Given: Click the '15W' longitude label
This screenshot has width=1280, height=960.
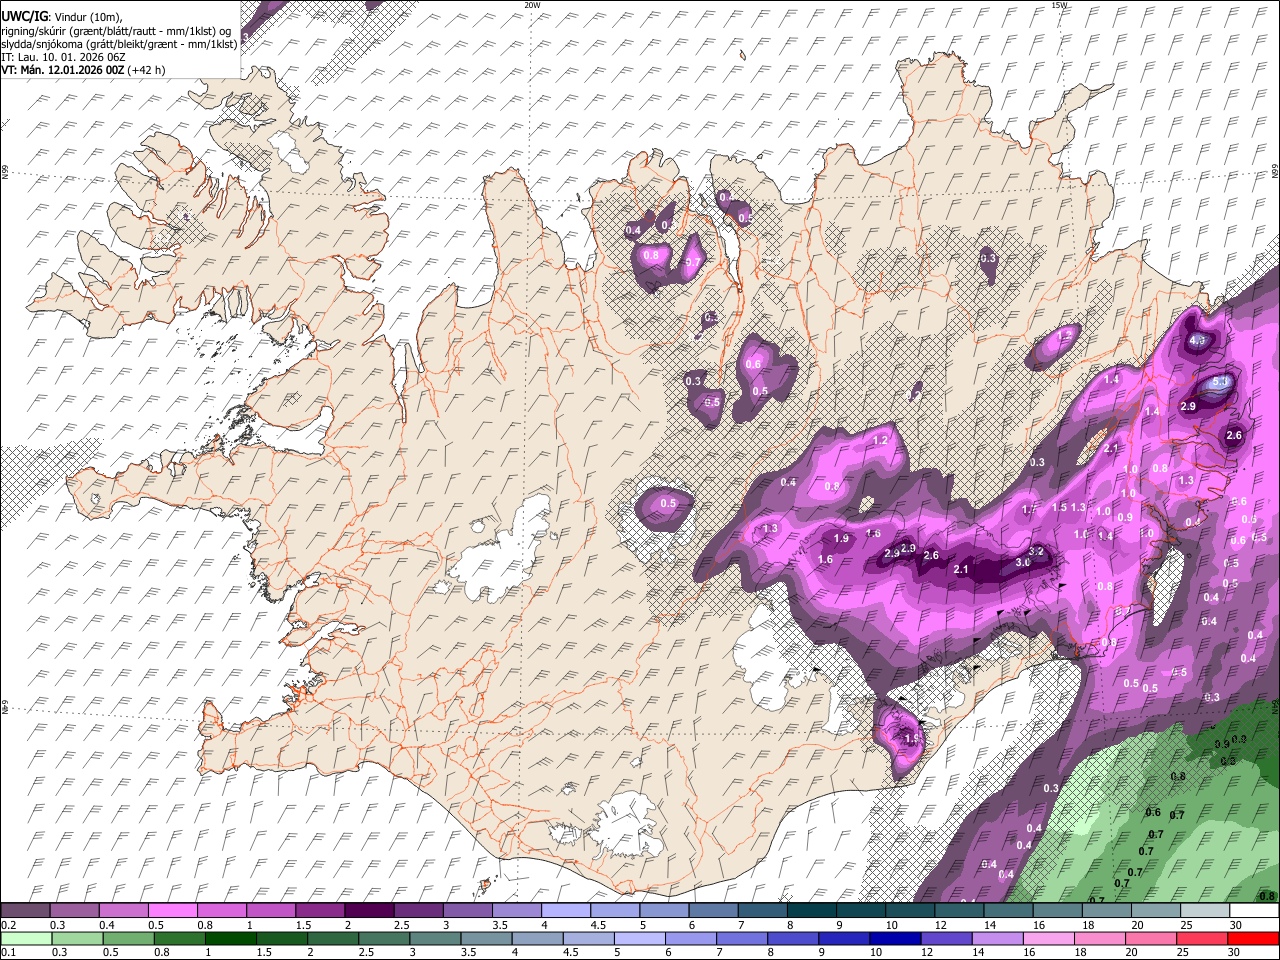Looking at the screenshot, I should pyautogui.click(x=1059, y=5).
